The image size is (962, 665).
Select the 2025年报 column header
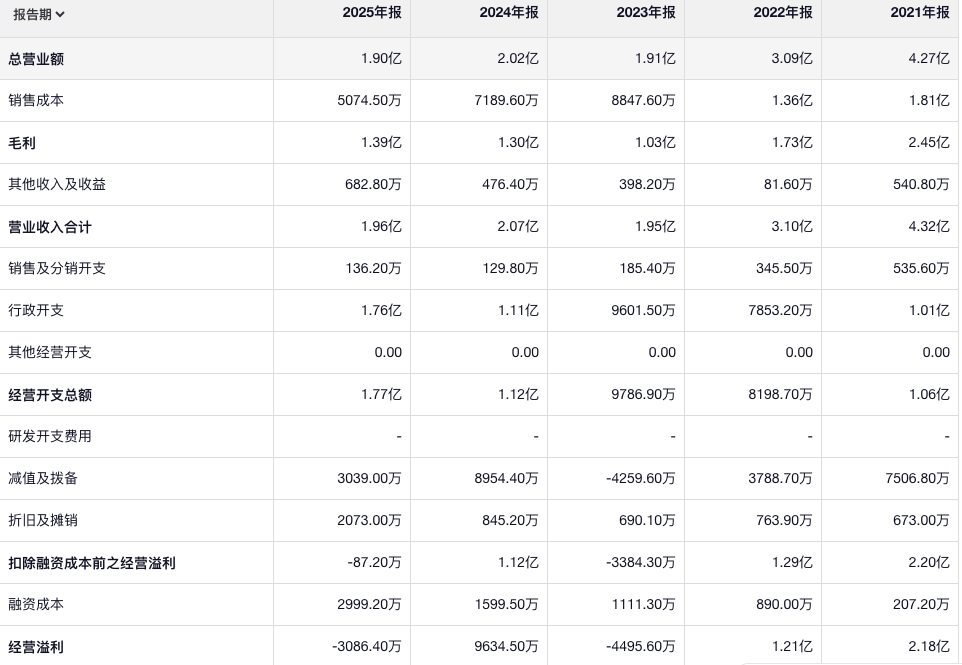(371, 13)
